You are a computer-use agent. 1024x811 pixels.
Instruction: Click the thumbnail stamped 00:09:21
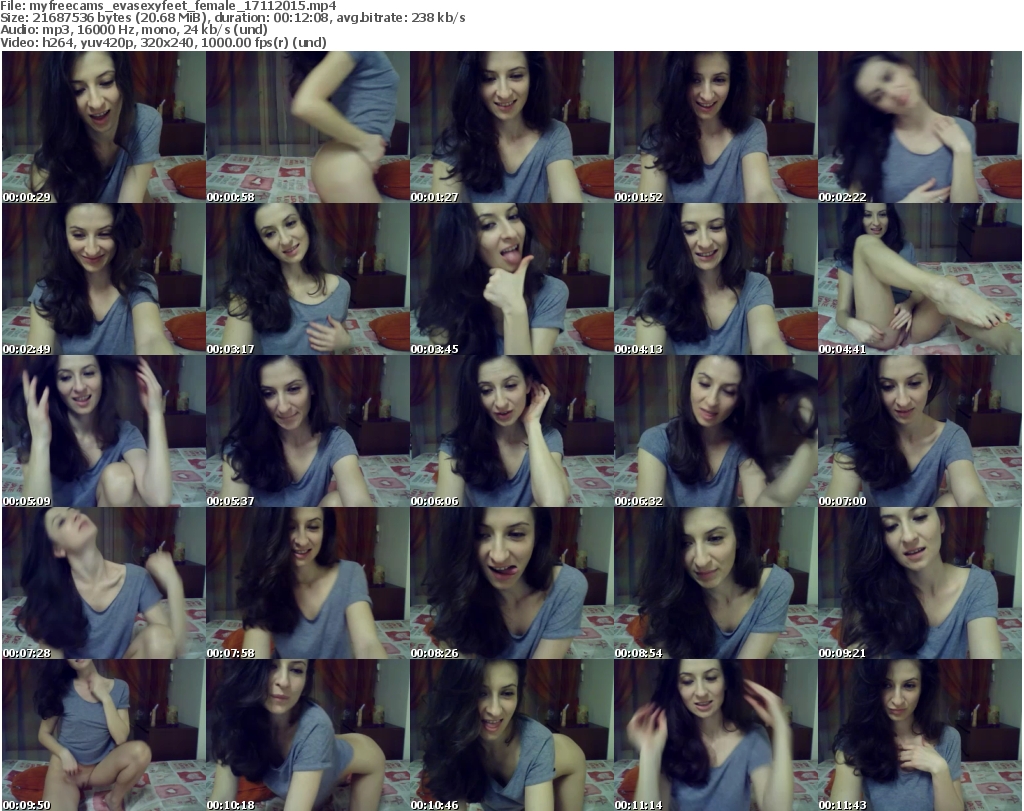920,583
